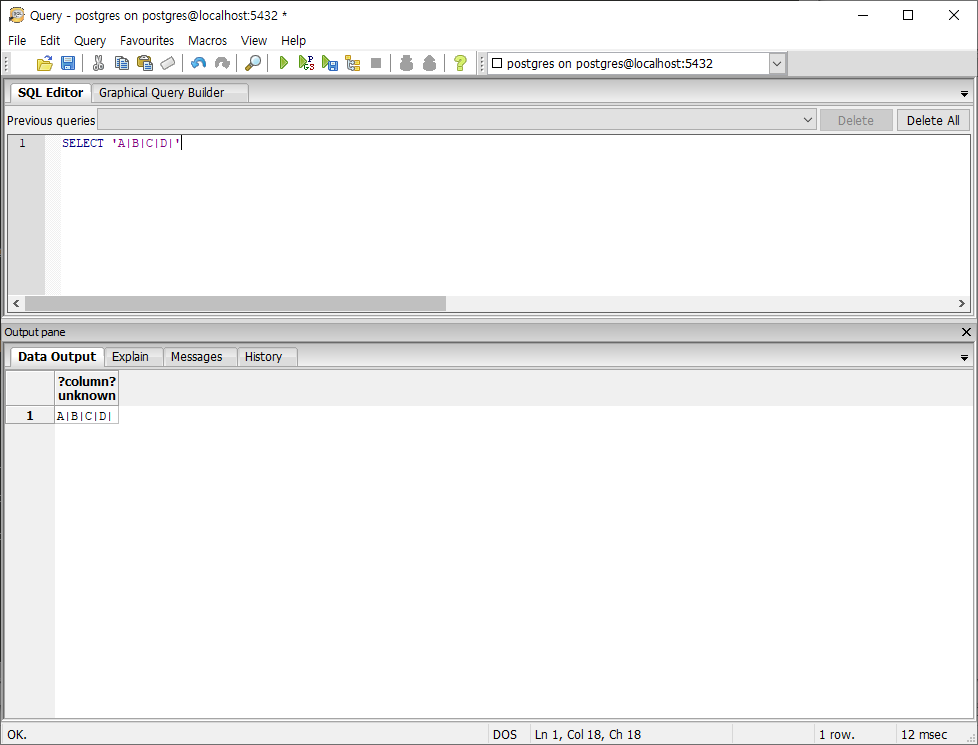978x745 pixels.
Task: Click the Rollback transaction icon
Action: pos(429,63)
